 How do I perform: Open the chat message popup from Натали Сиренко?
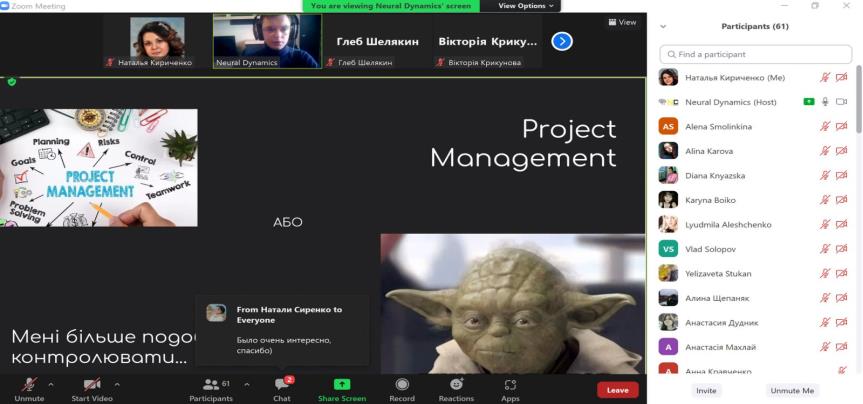coord(282,330)
